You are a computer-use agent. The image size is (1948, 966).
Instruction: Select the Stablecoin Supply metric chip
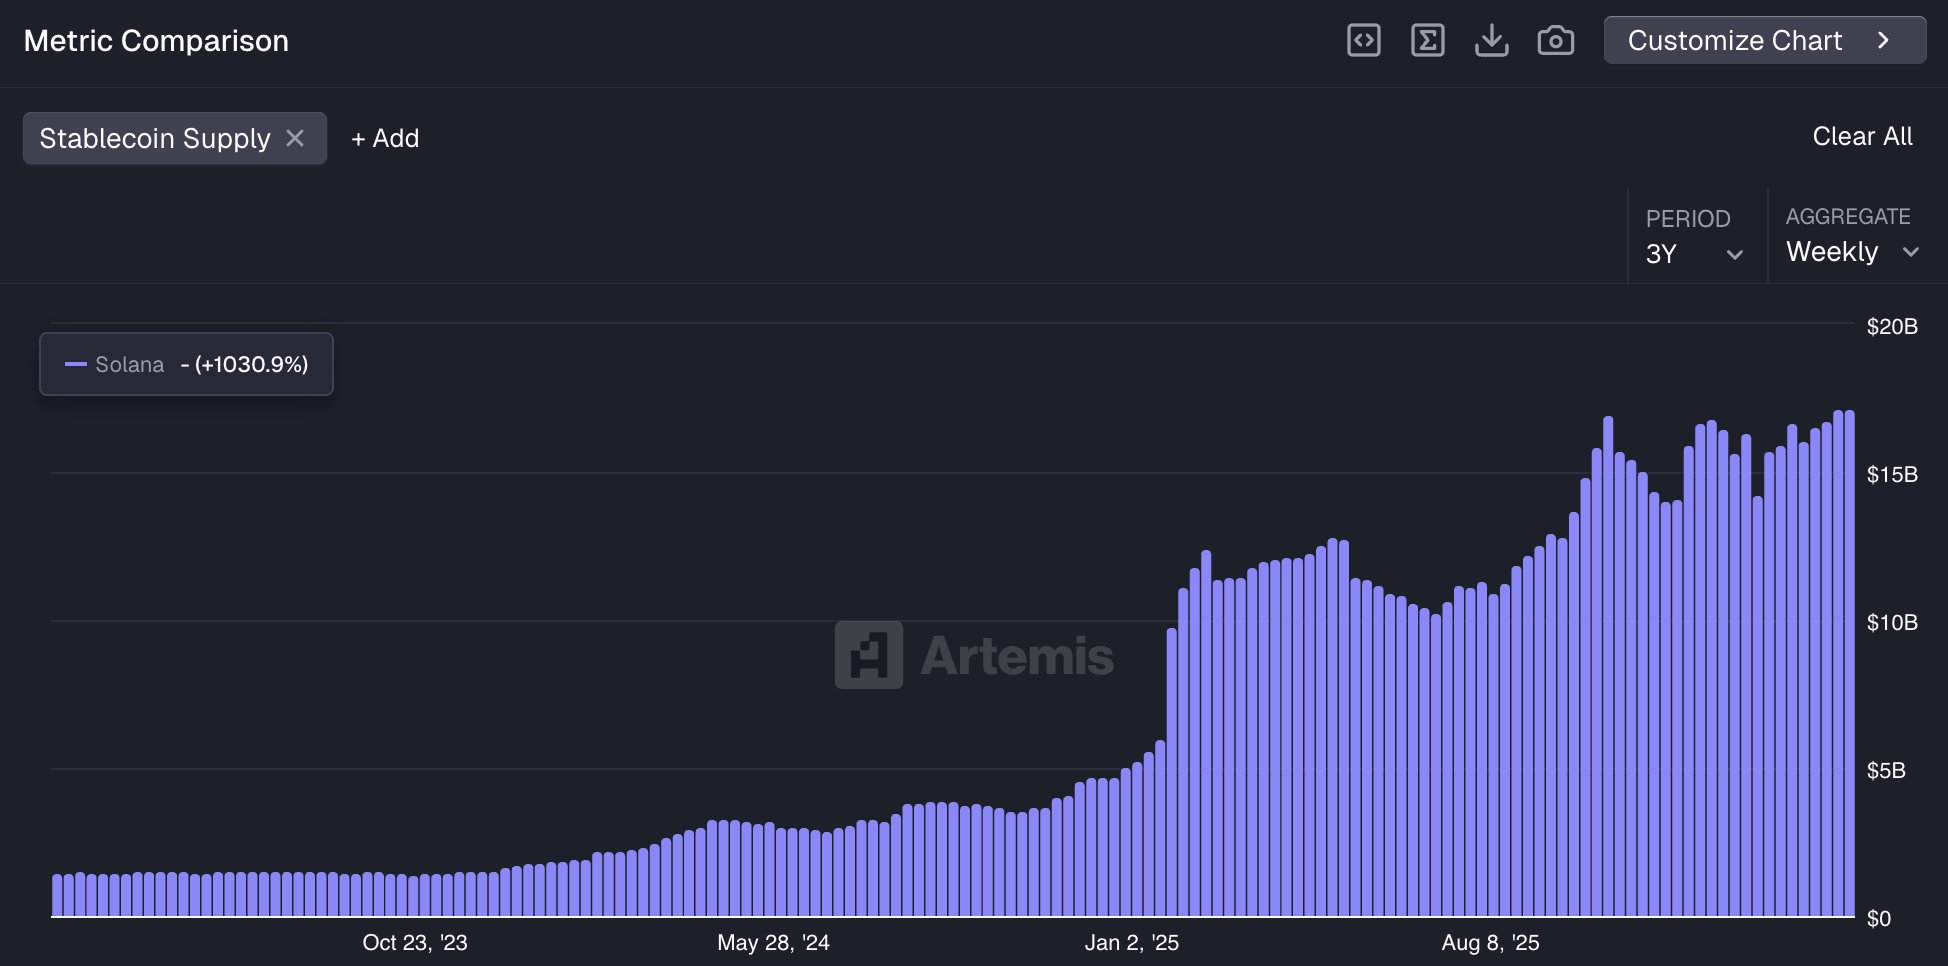pos(175,138)
